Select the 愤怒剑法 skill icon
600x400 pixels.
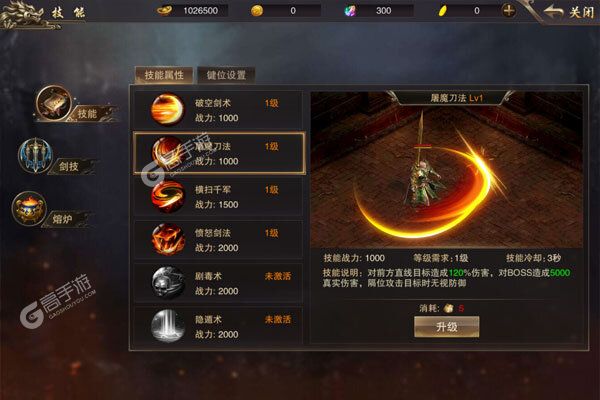(x=168, y=240)
